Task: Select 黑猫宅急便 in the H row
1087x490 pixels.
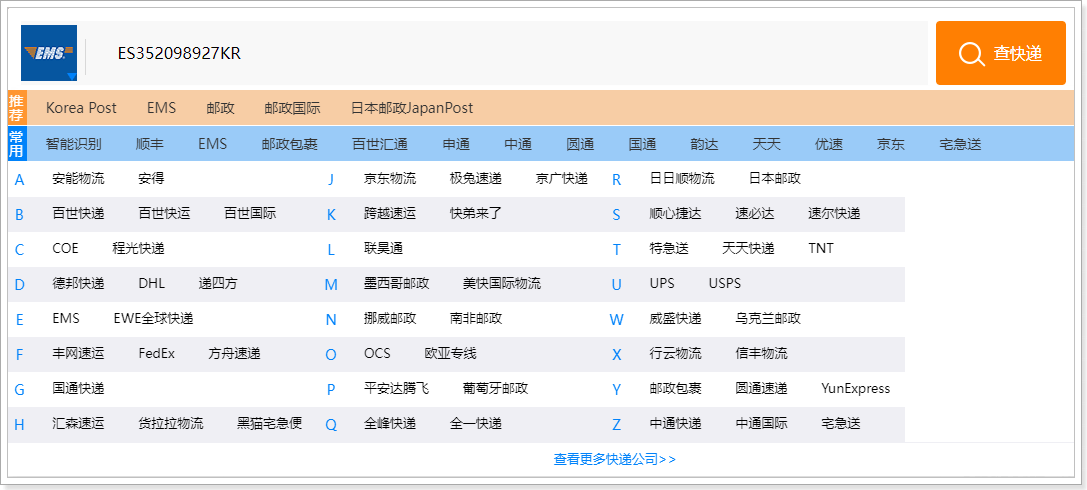Action: 269,424
